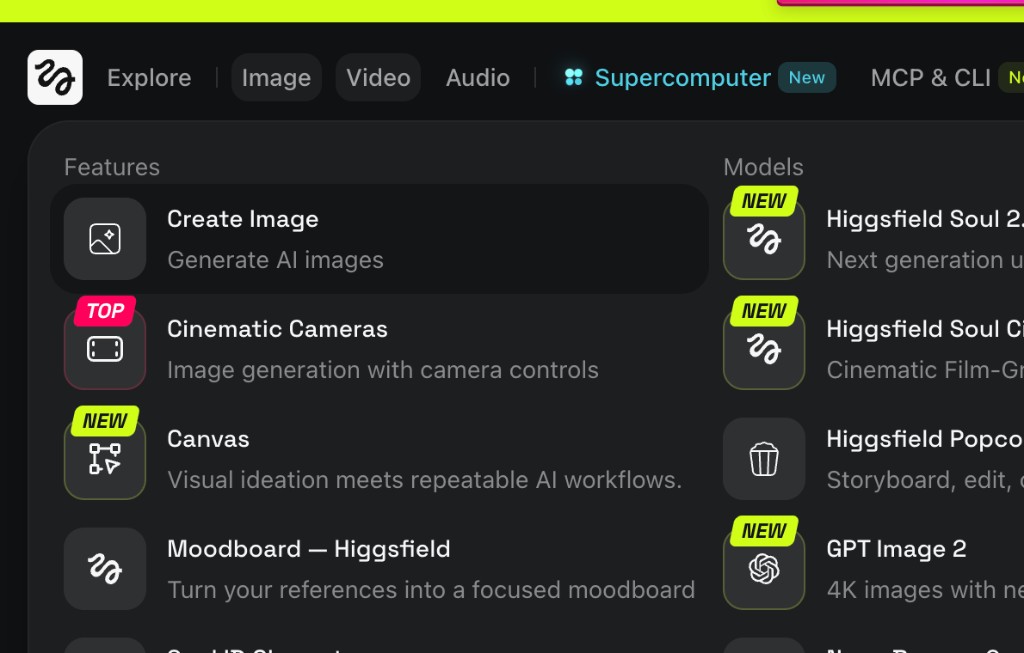Click the Moodboard squiggle icon
The width and height of the screenshot is (1024, 653).
point(104,569)
